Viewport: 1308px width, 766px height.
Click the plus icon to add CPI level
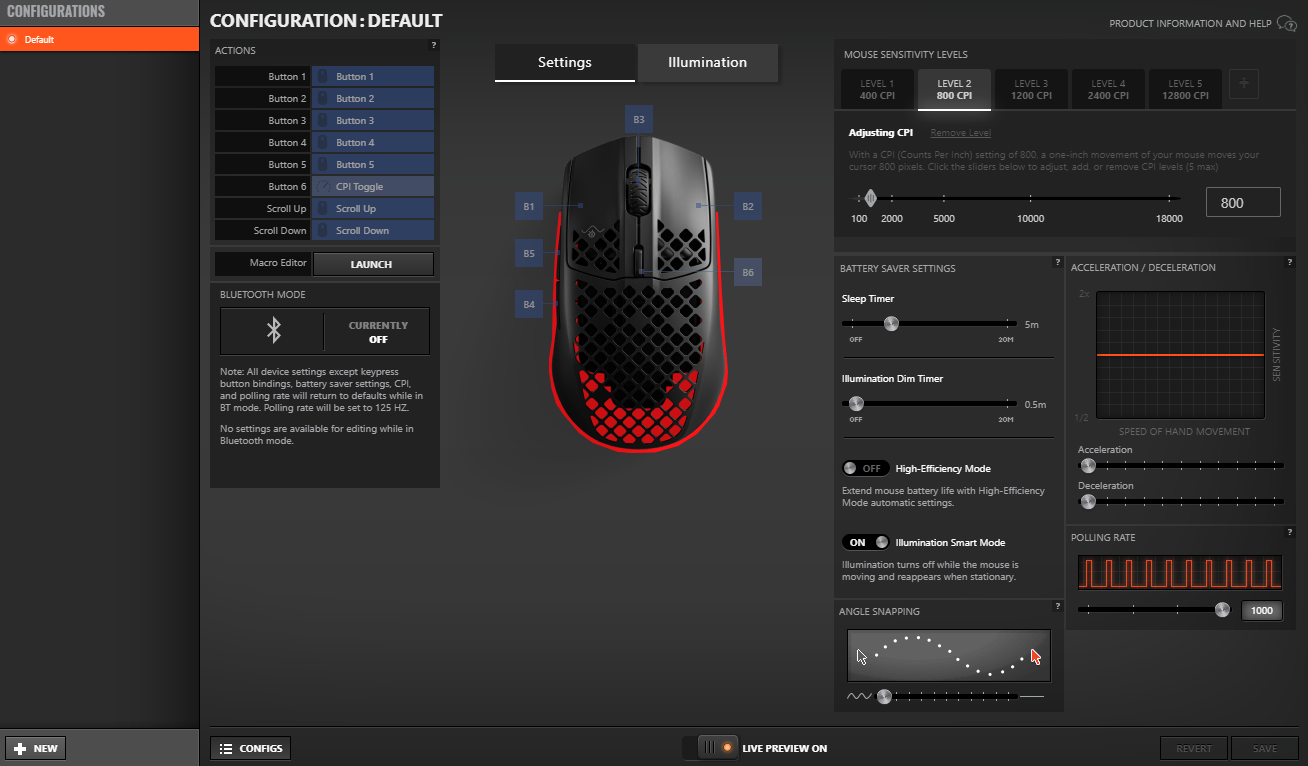tap(1243, 84)
